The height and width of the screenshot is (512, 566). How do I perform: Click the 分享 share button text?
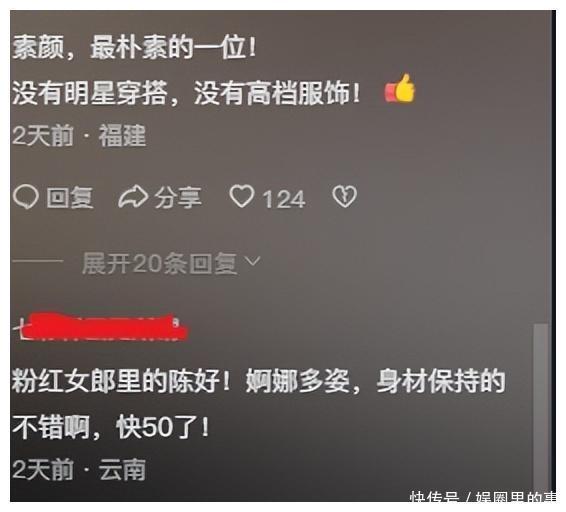pyautogui.click(x=178, y=198)
